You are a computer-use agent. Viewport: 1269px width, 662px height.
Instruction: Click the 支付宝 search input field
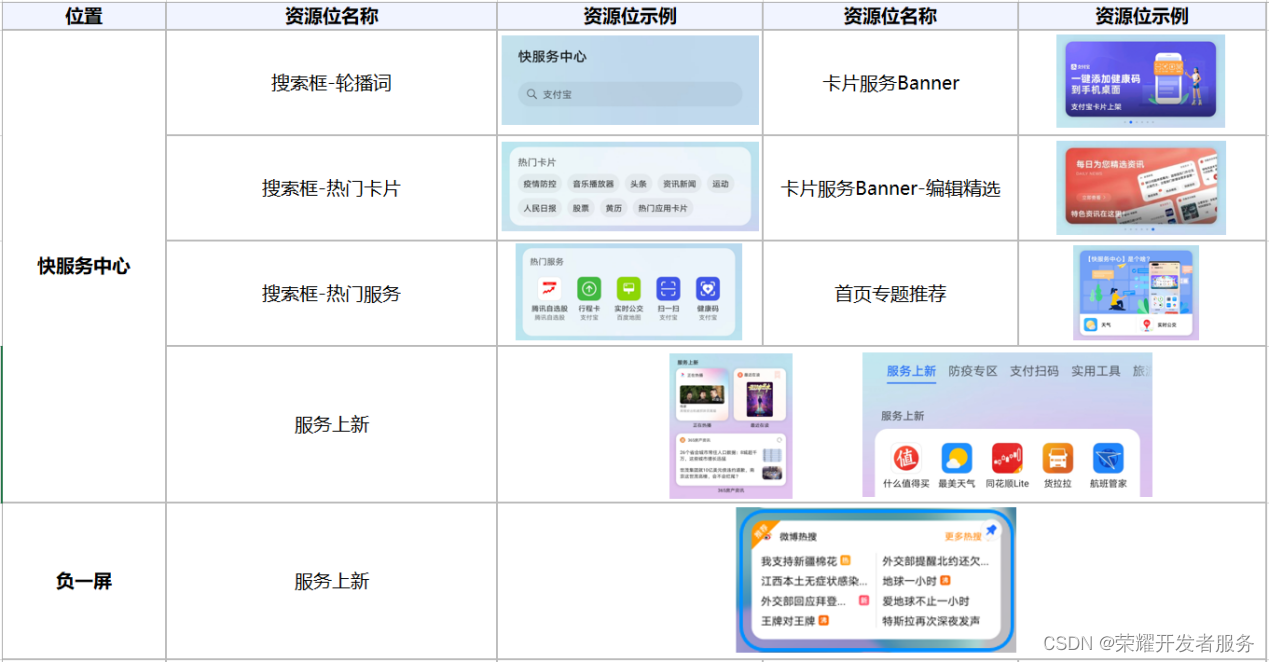[630, 94]
